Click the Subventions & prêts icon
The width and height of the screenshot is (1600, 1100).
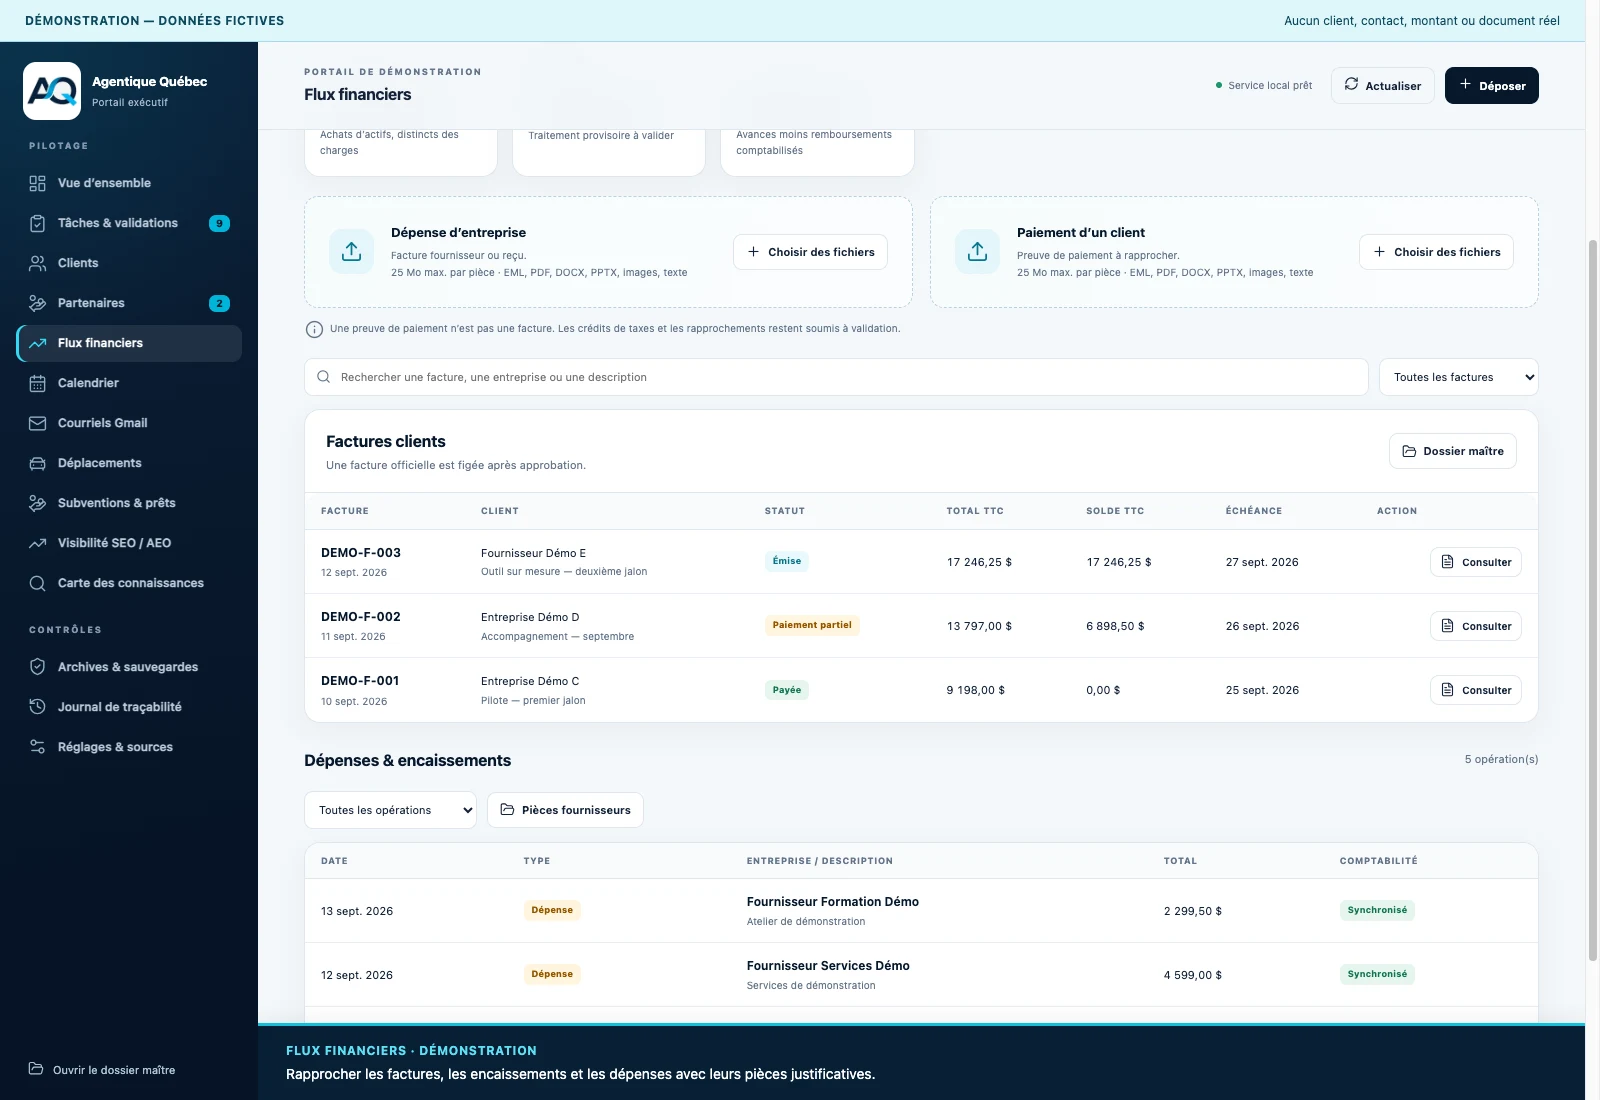(x=37, y=503)
